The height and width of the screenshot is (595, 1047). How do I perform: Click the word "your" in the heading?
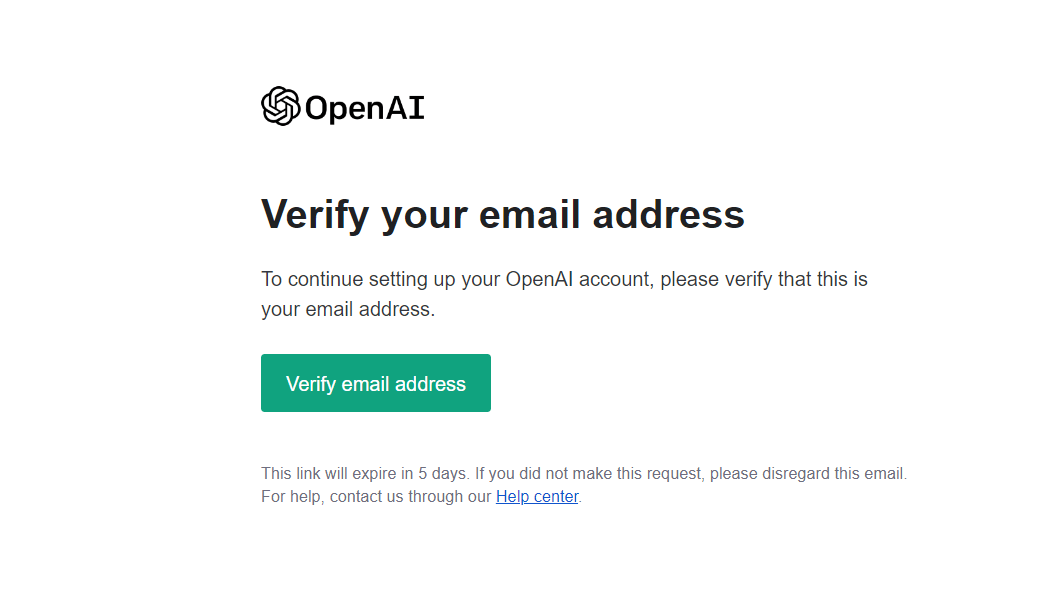point(425,218)
